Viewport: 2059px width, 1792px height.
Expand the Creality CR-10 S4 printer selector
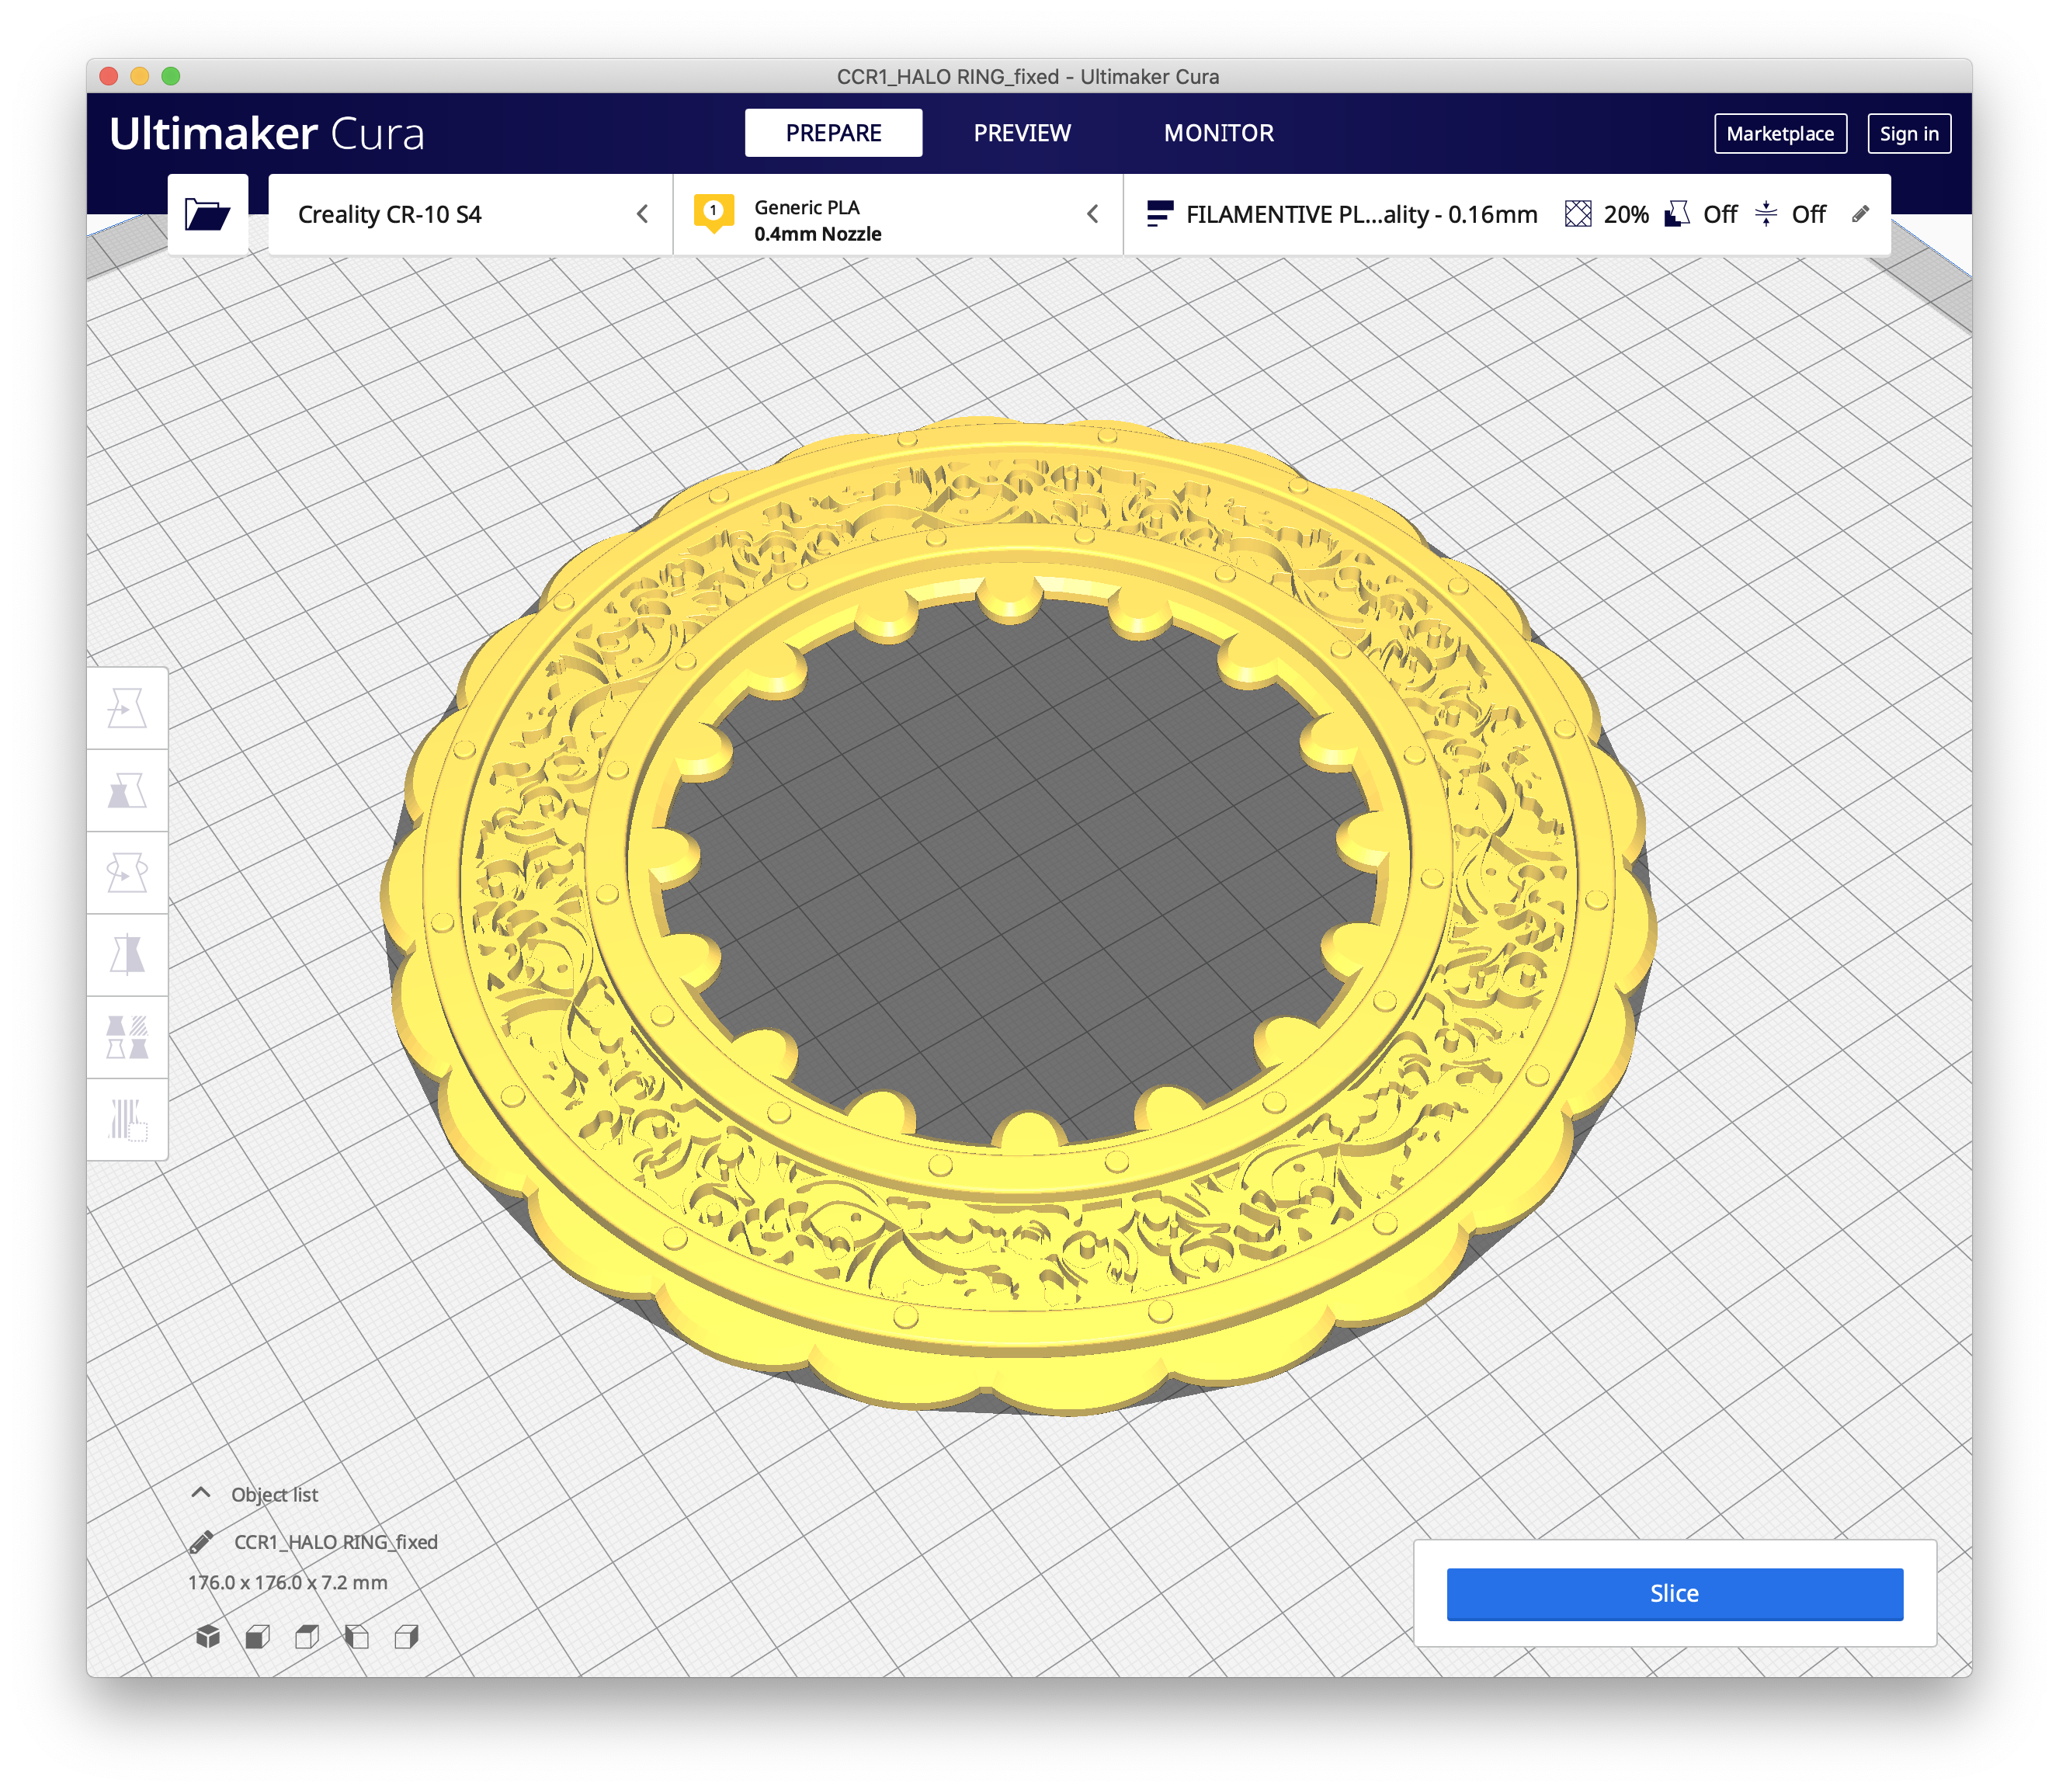[470, 214]
